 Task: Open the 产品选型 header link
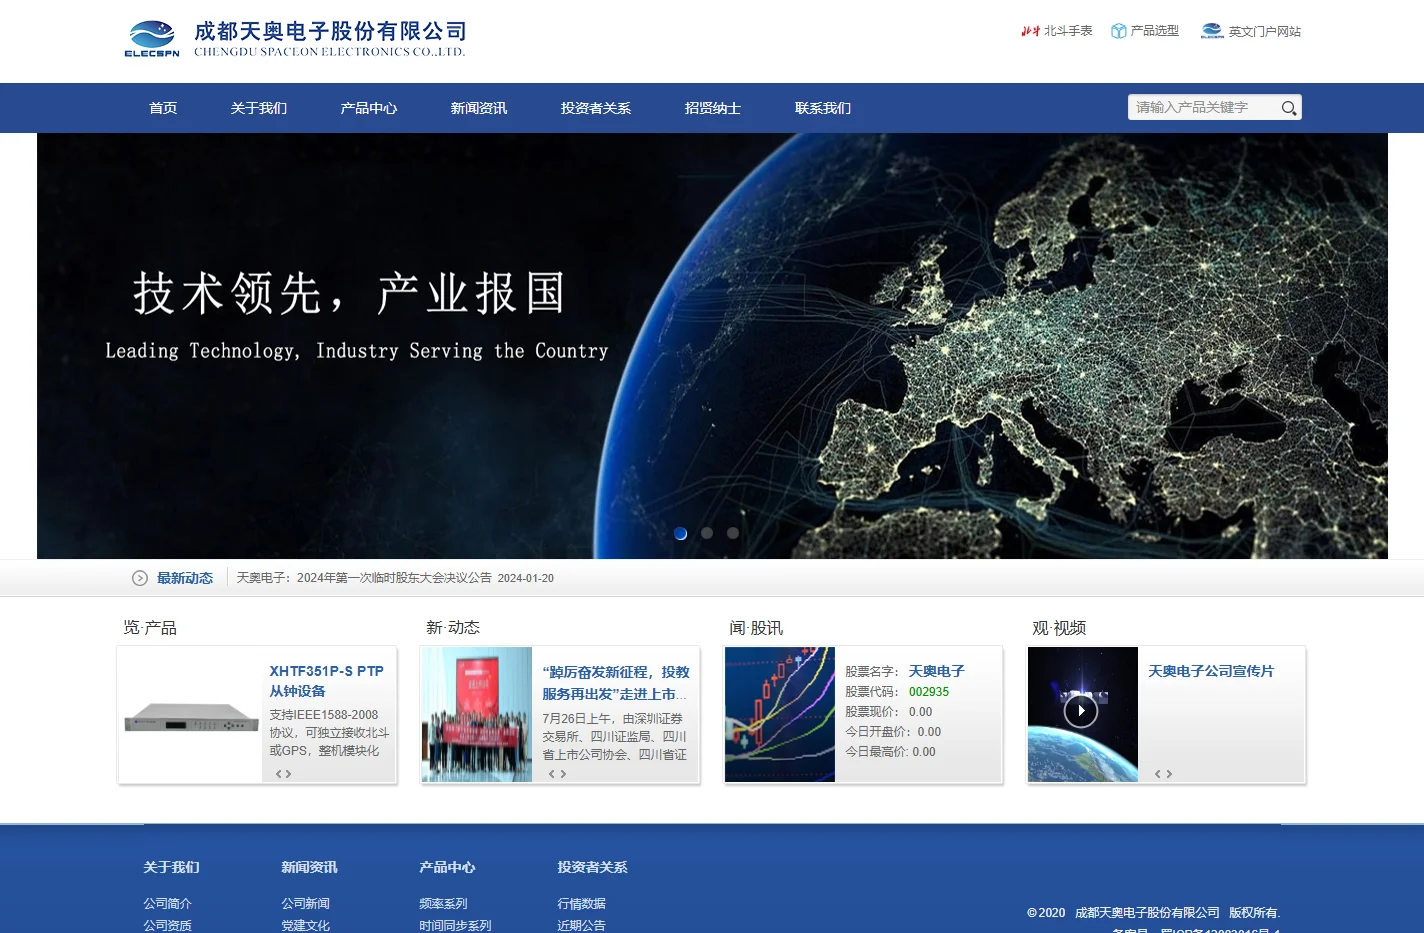[x=1155, y=31]
